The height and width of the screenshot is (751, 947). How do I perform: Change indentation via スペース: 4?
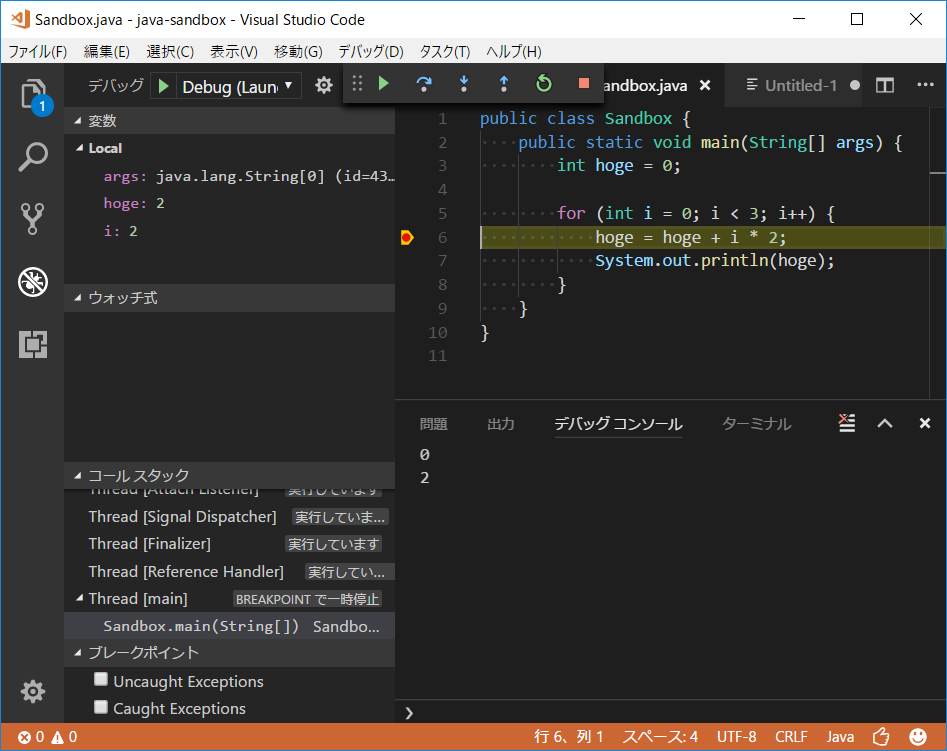[660, 736]
